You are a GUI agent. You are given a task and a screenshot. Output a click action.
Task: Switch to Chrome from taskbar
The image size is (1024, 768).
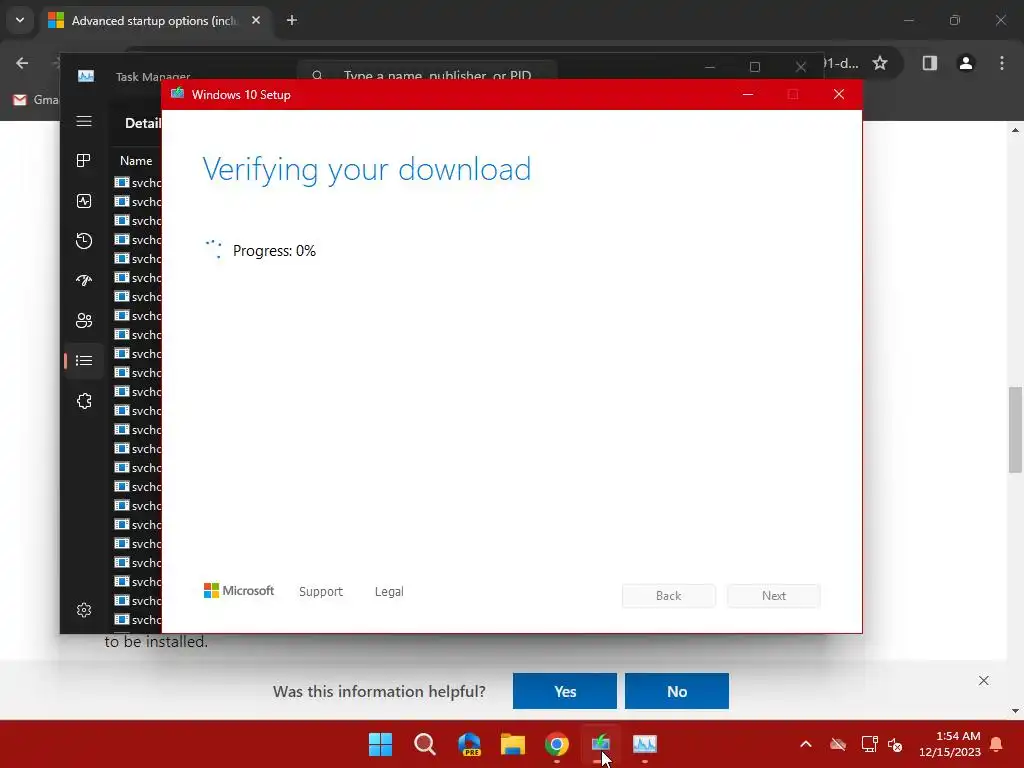click(556, 744)
